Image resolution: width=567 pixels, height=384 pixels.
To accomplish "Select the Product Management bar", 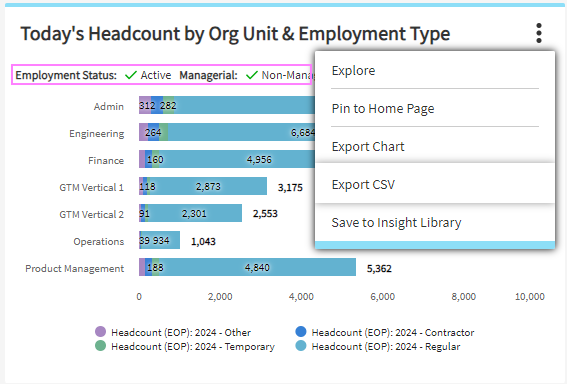I will (247, 267).
